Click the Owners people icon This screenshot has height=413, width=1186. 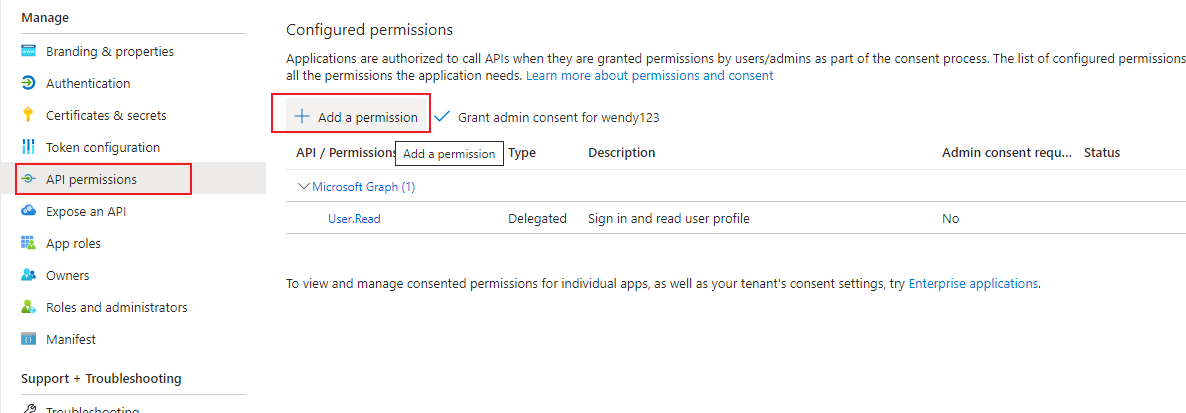[29, 275]
